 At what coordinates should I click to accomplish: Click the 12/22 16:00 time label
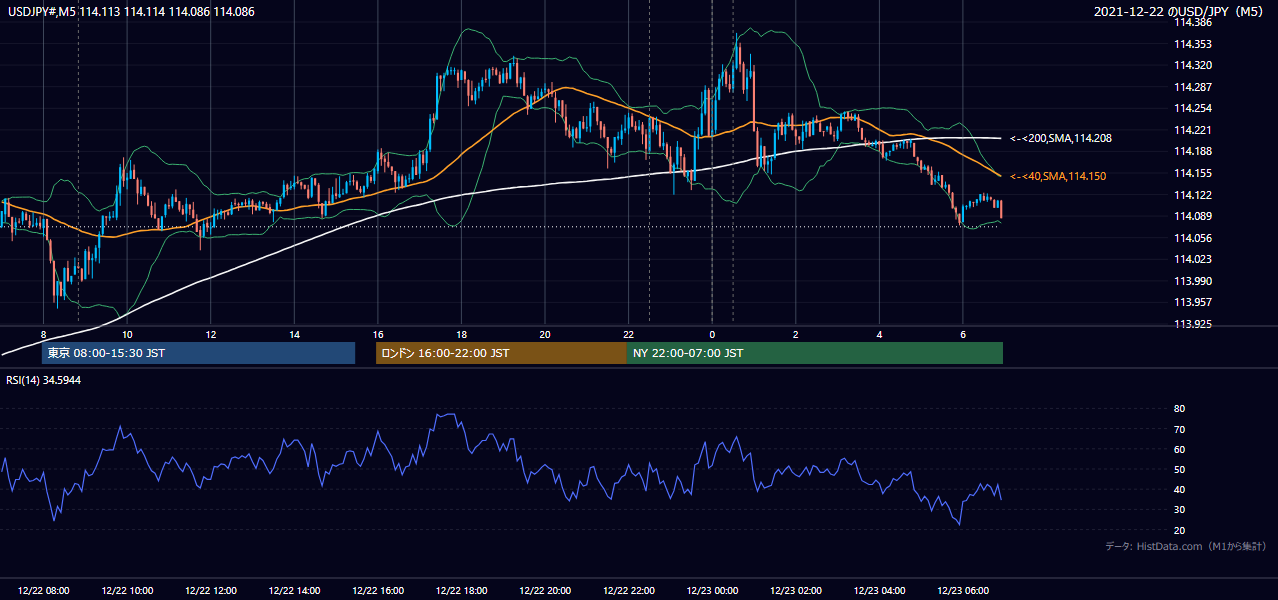pyautogui.click(x=378, y=591)
